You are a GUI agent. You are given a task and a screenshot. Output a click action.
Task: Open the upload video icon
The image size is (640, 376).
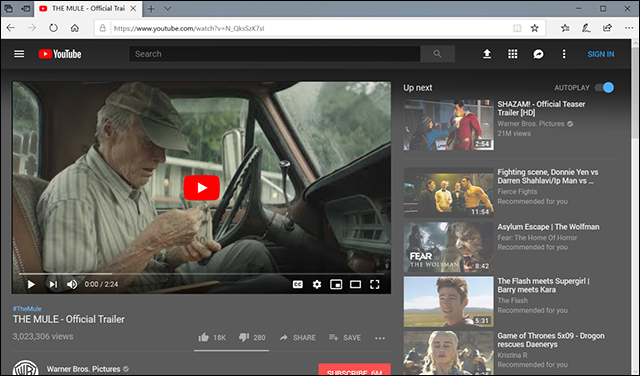(487, 54)
